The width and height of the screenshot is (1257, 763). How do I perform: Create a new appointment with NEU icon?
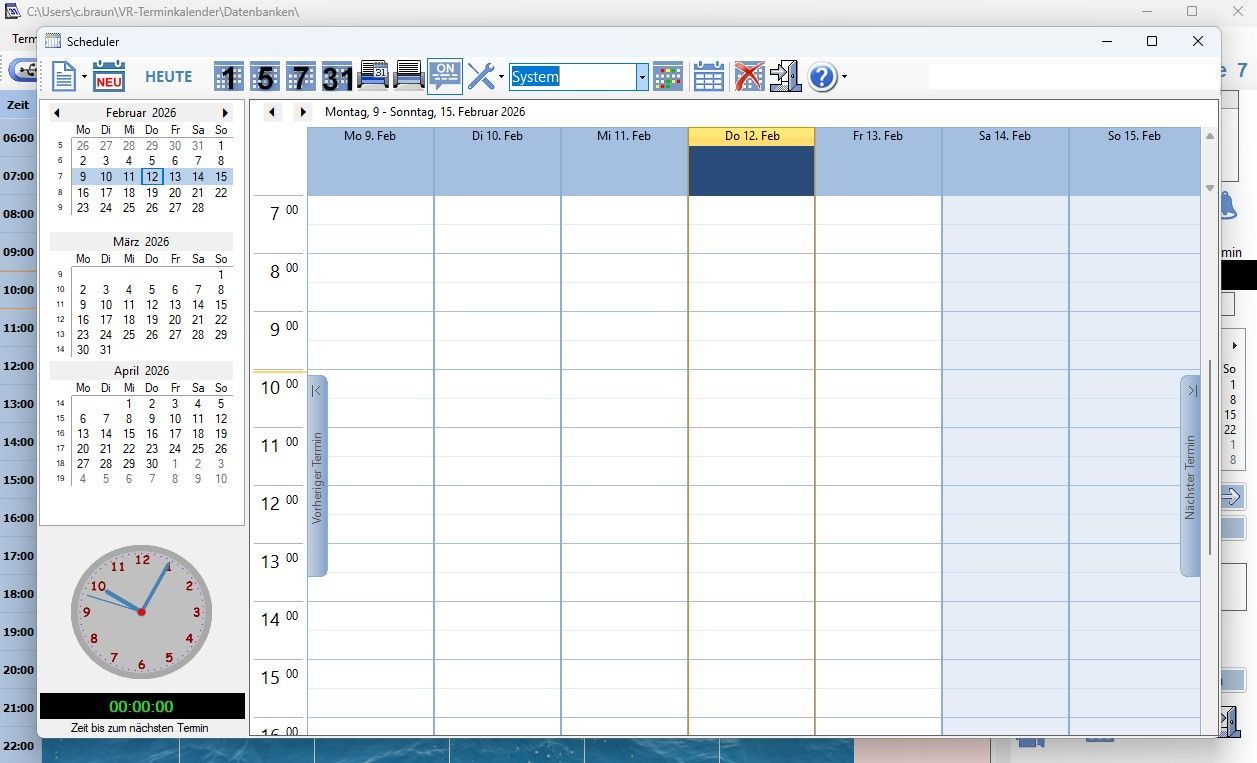[x=109, y=77]
